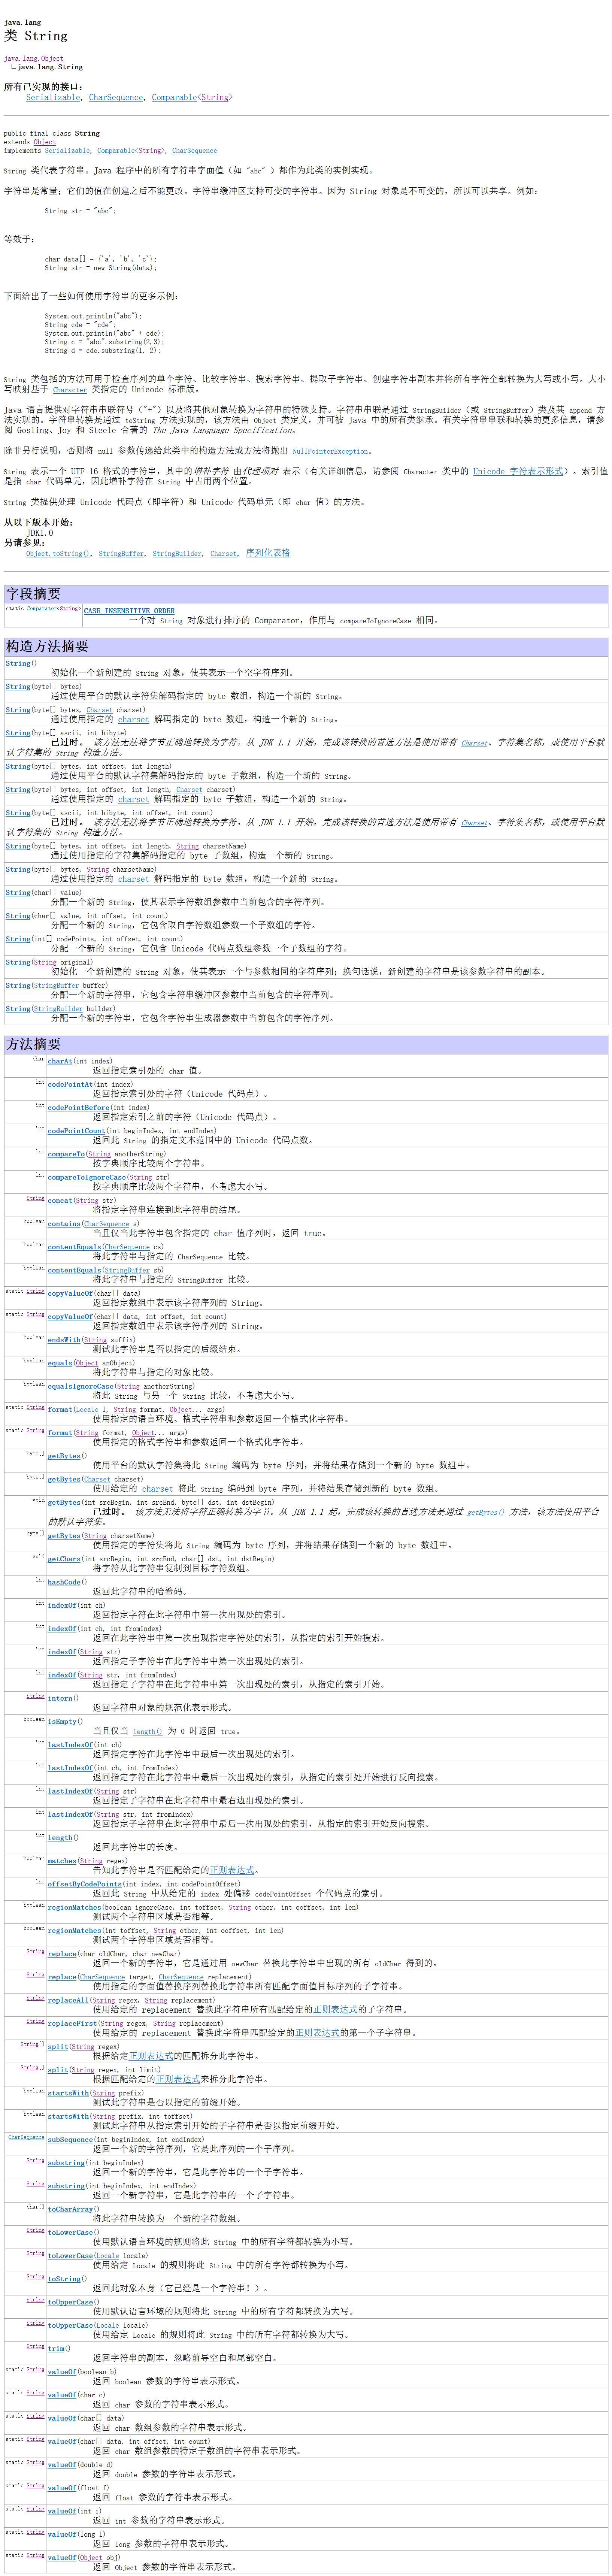
Task: Open the concat method
Action: tap(60, 1200)
